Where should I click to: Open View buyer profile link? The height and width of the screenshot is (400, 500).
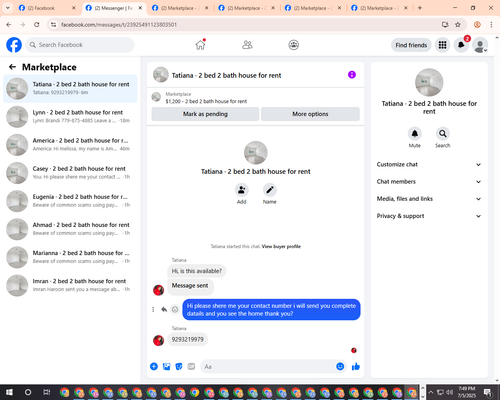[x=281, y=246]
